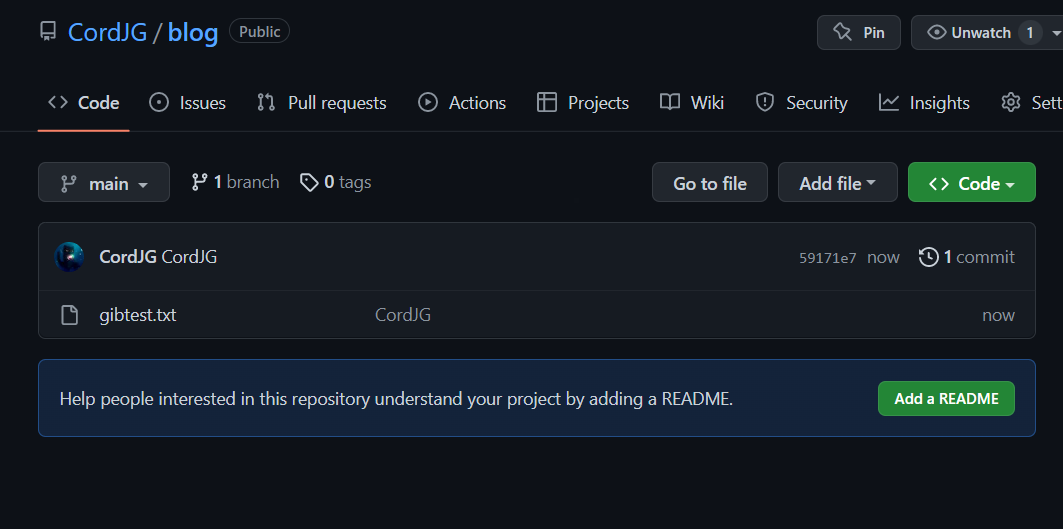1063x529 pixels.
Task: Click the 'now' timestamp on gibtest.txt row
Action: [999, 315]
